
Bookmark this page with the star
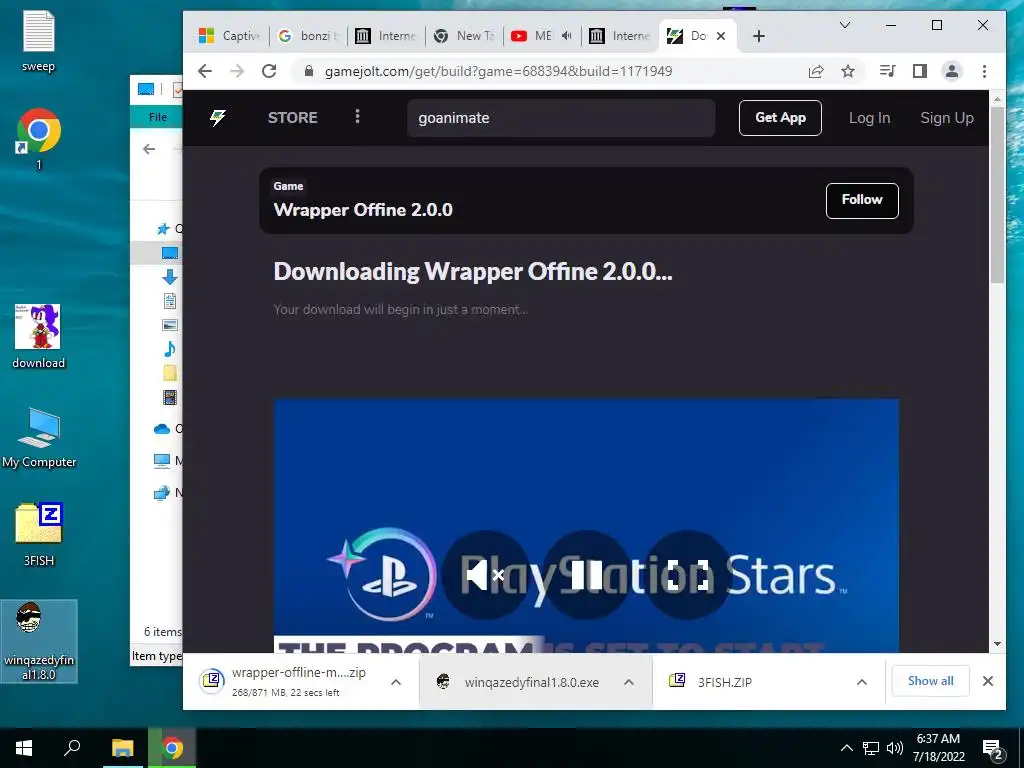click(848, 71)
